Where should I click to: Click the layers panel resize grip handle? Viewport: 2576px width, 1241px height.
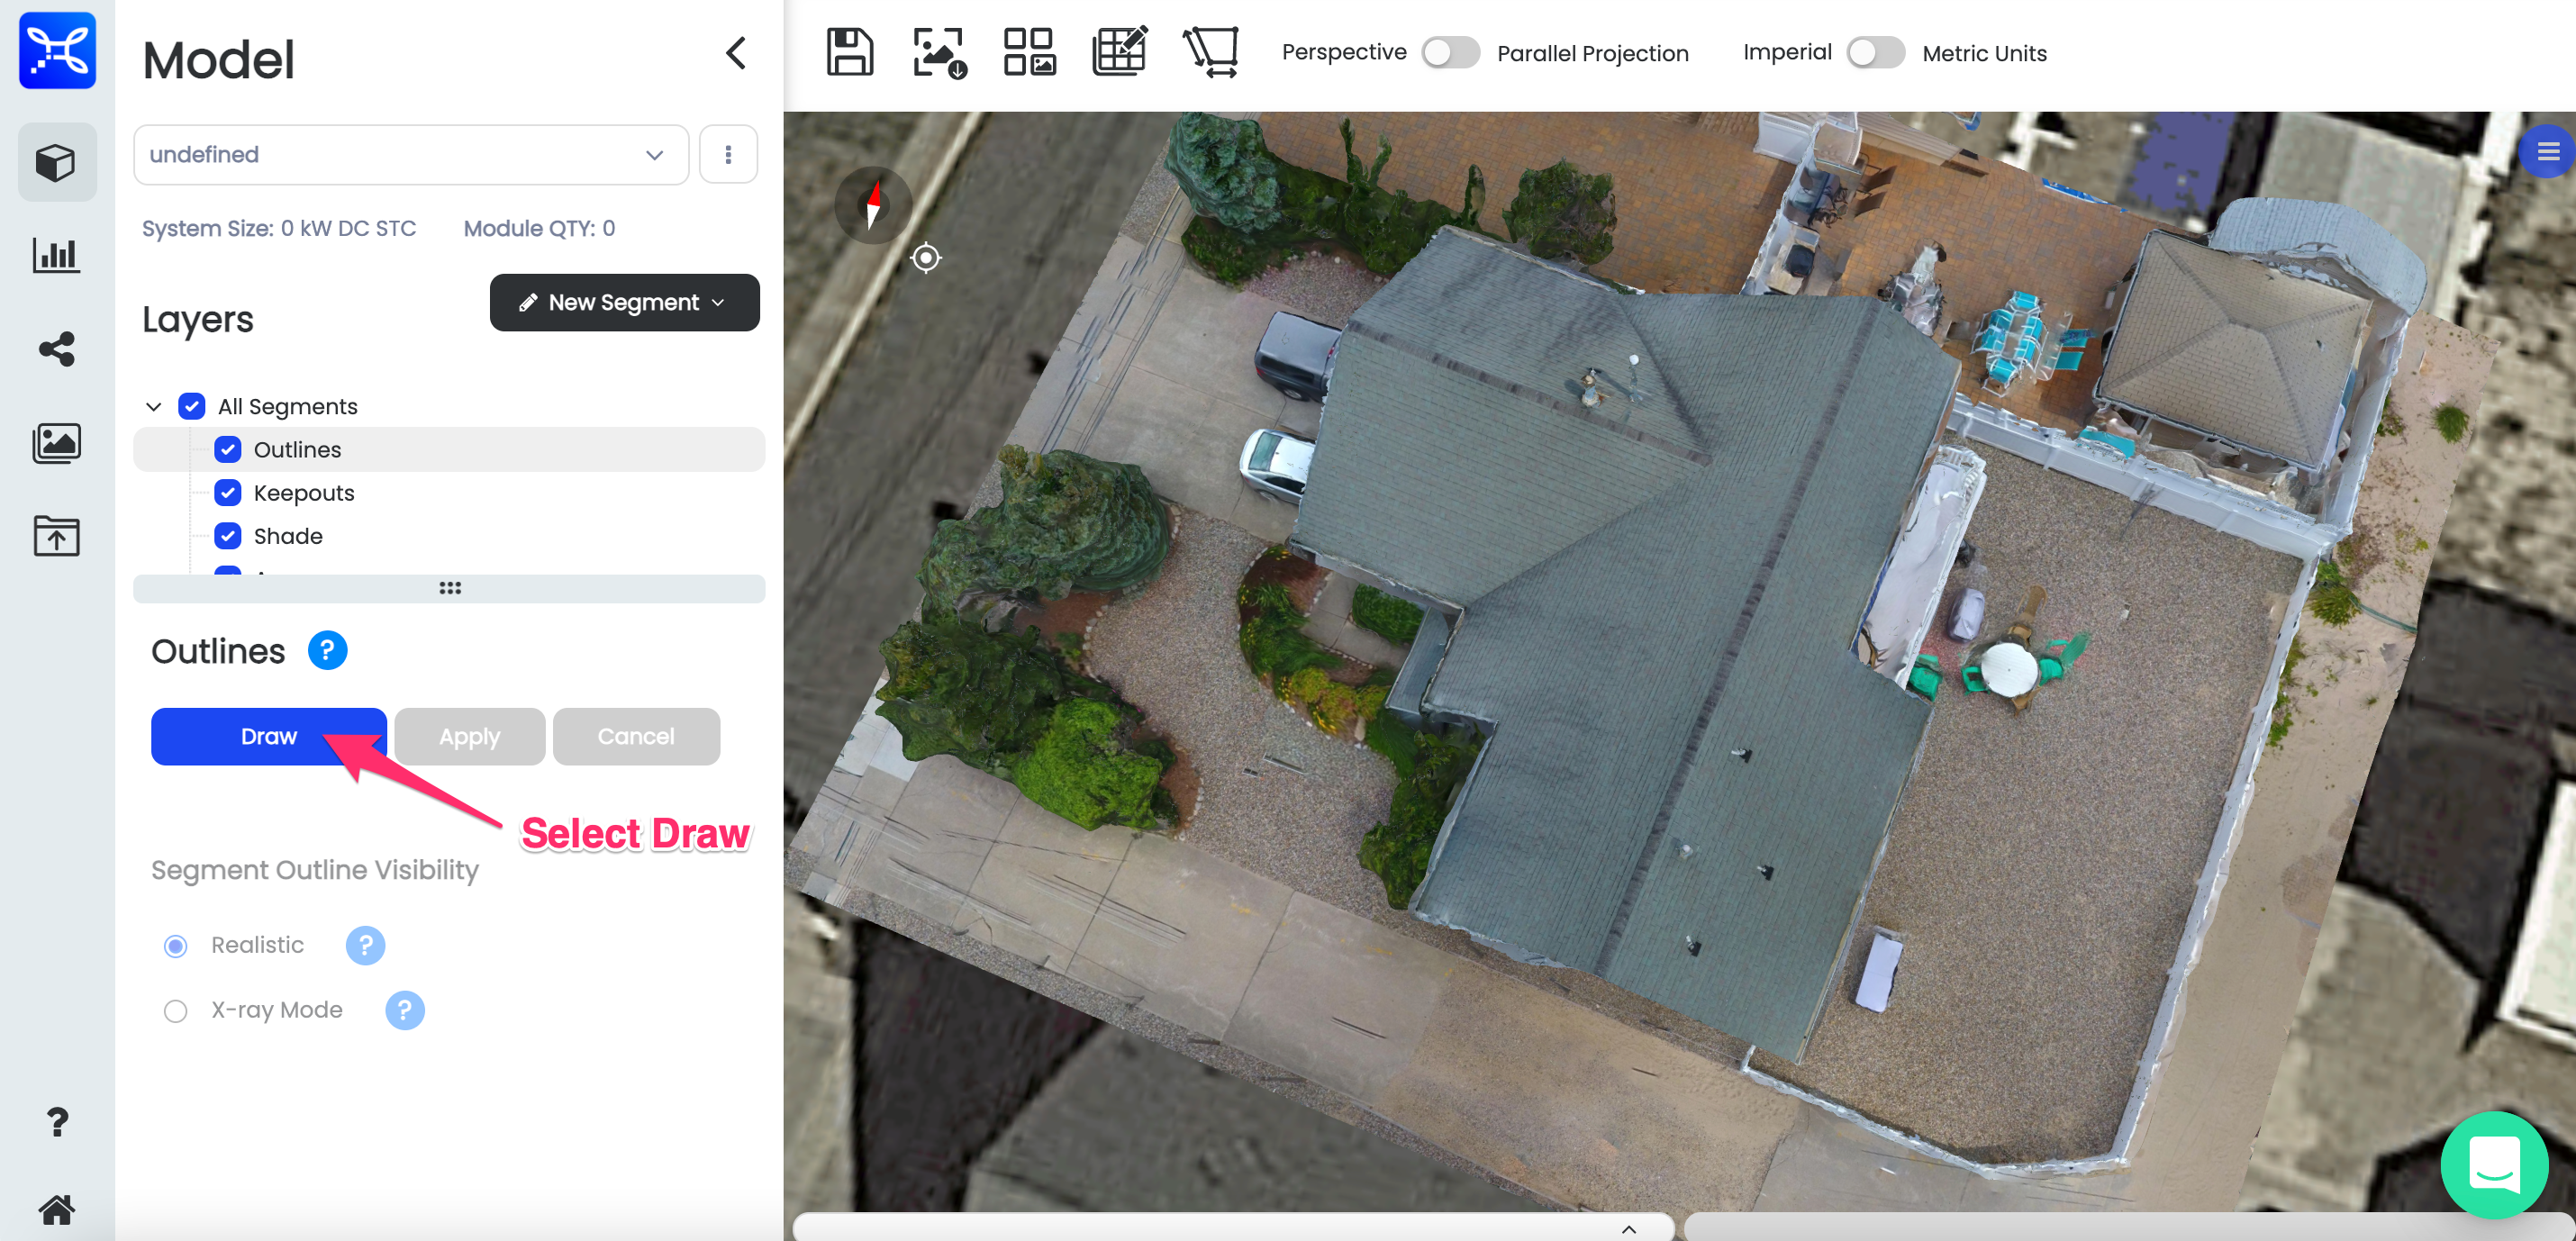pyautogui.click(x=450, y=588)
